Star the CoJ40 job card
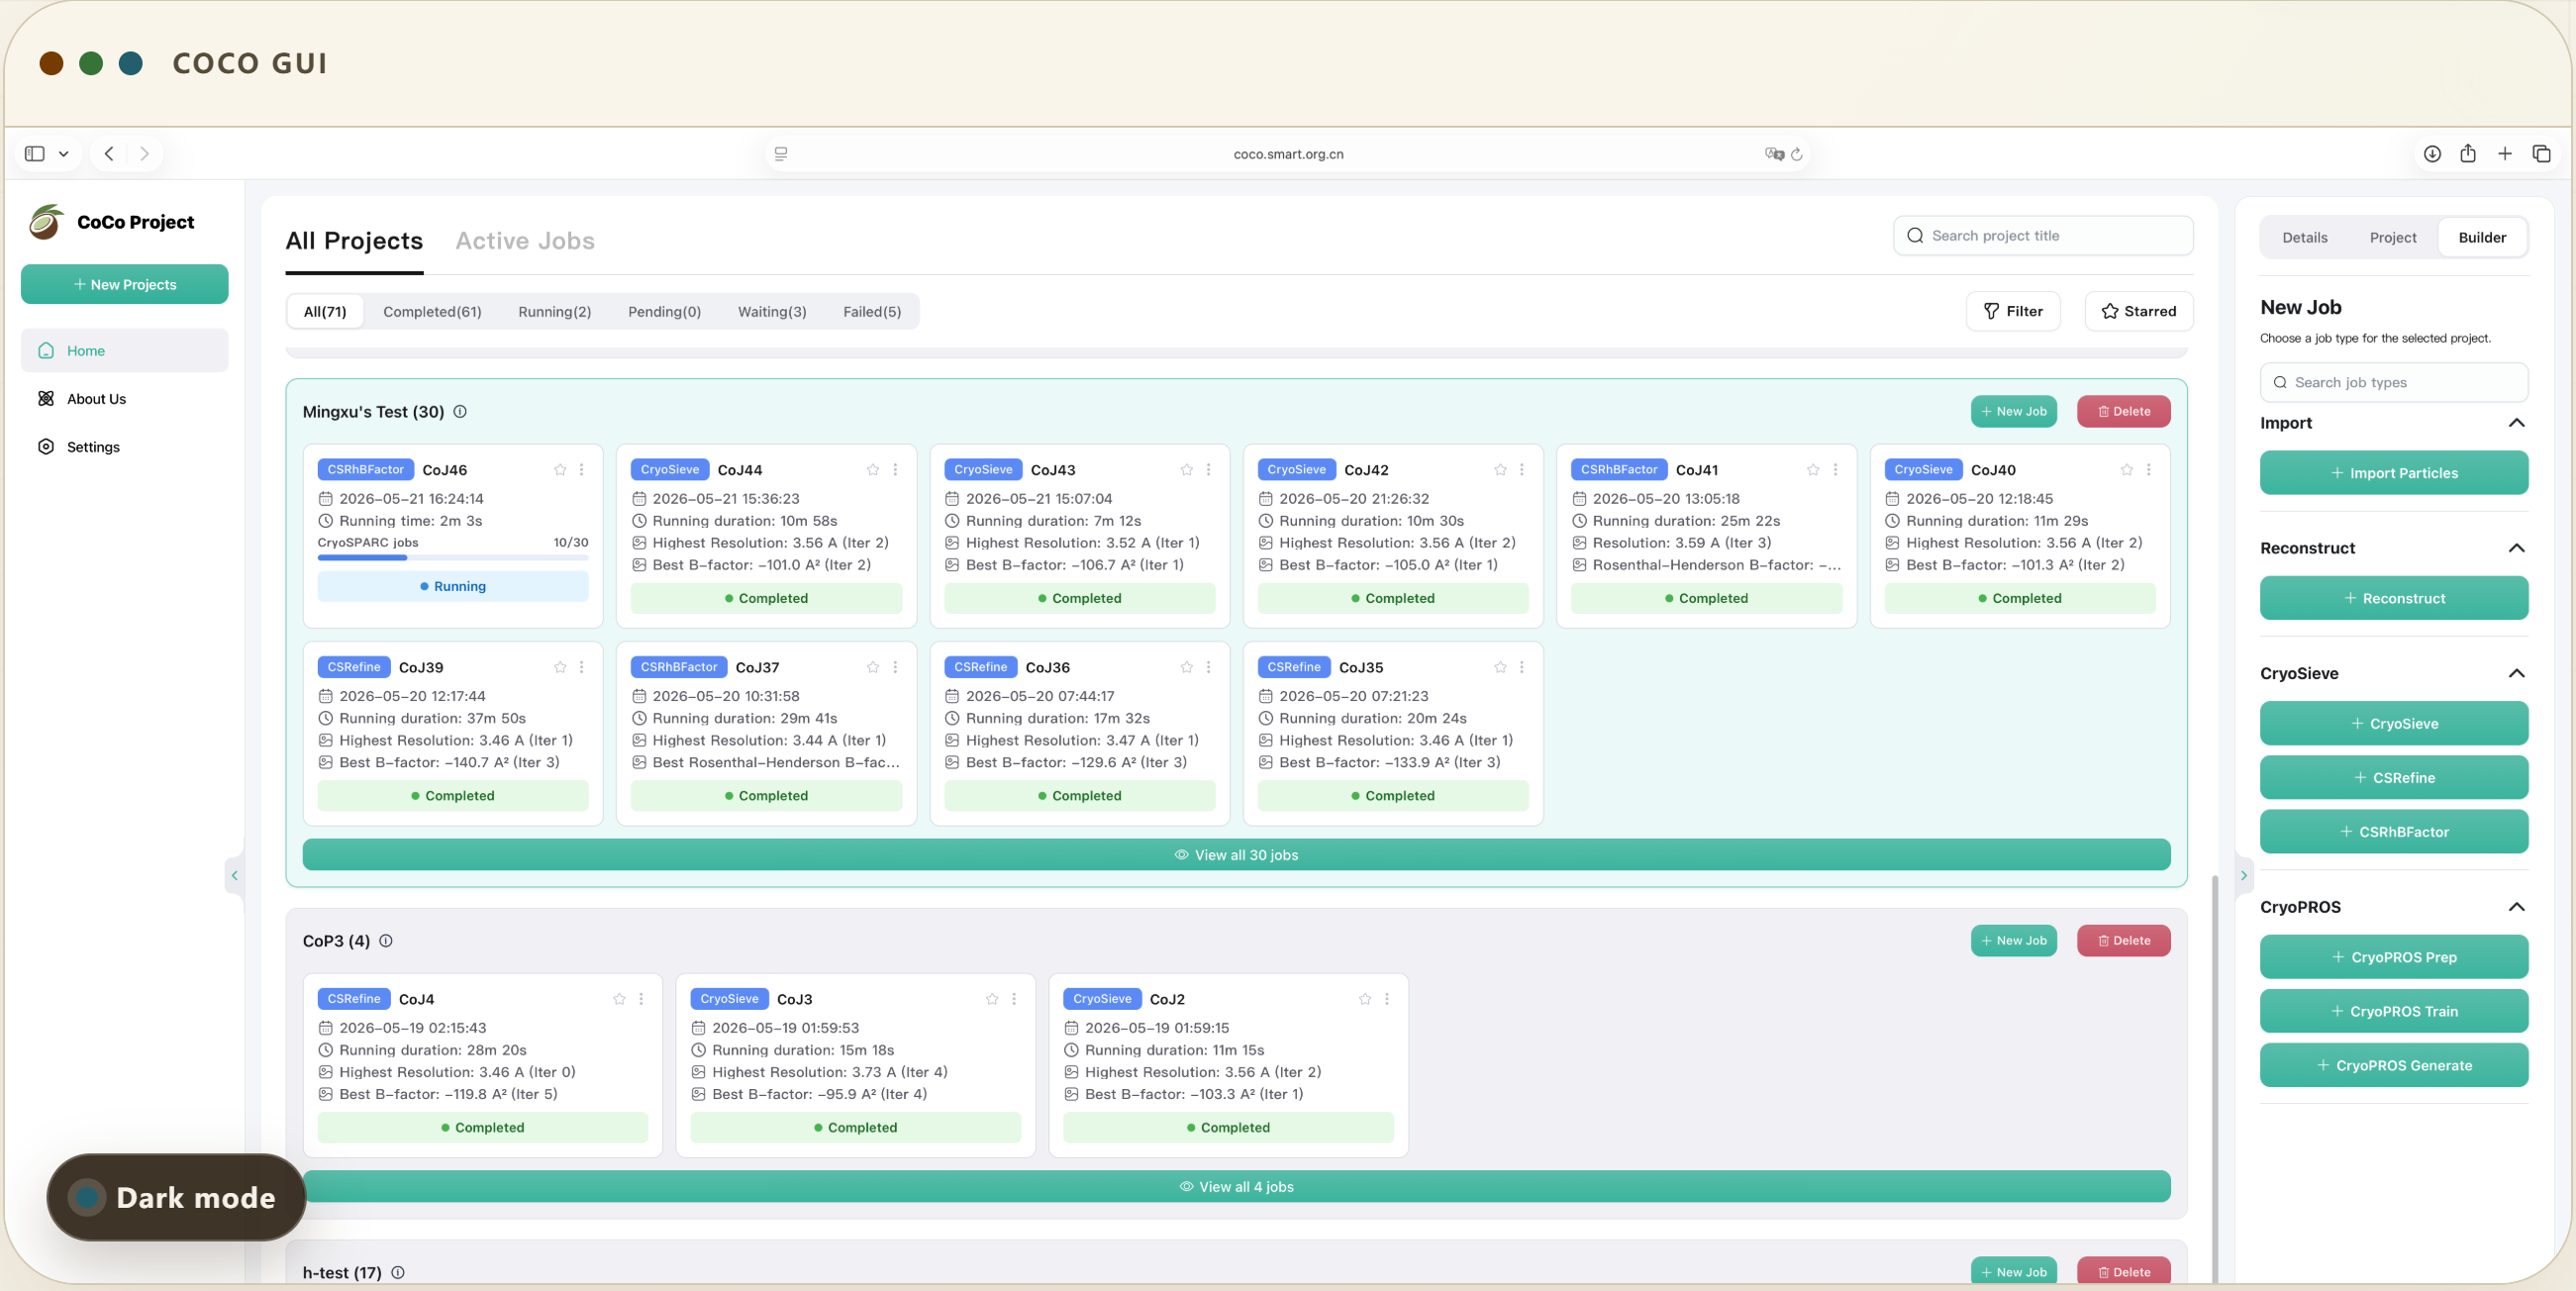Viewport: 2576px width, 1291px height. (x=2127, y=470)
